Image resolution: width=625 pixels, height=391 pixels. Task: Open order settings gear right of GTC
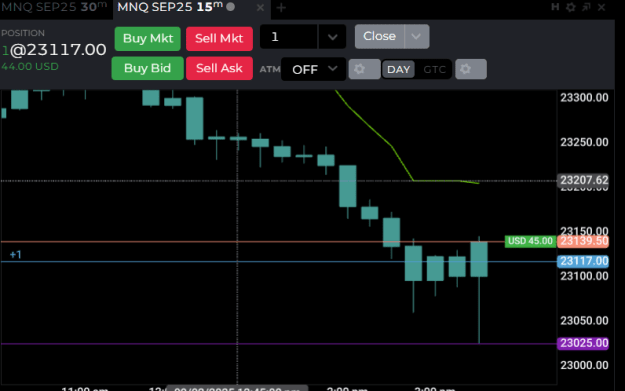tap(471, 69)
